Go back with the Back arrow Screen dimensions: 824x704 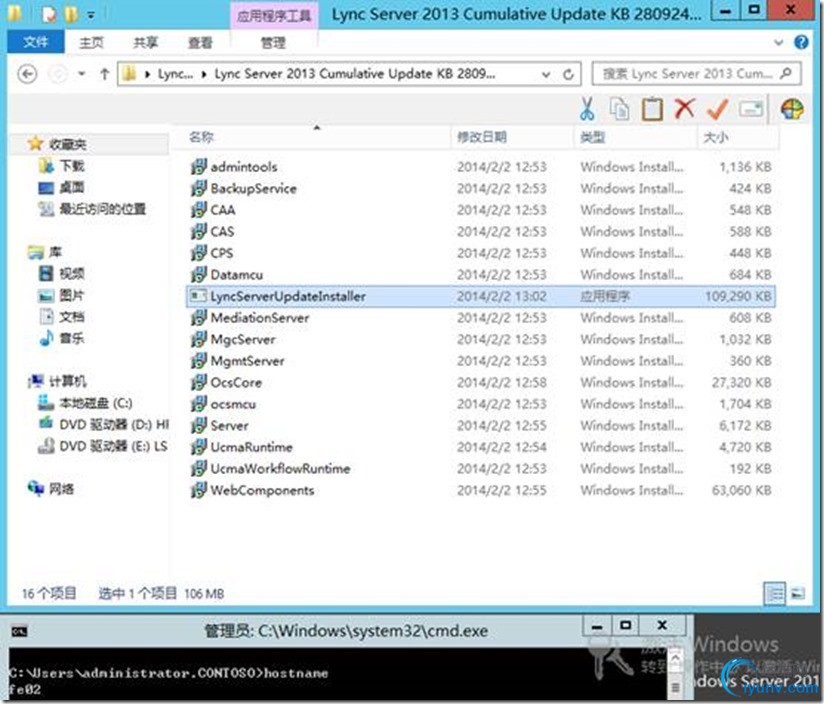tap(27, 74)
